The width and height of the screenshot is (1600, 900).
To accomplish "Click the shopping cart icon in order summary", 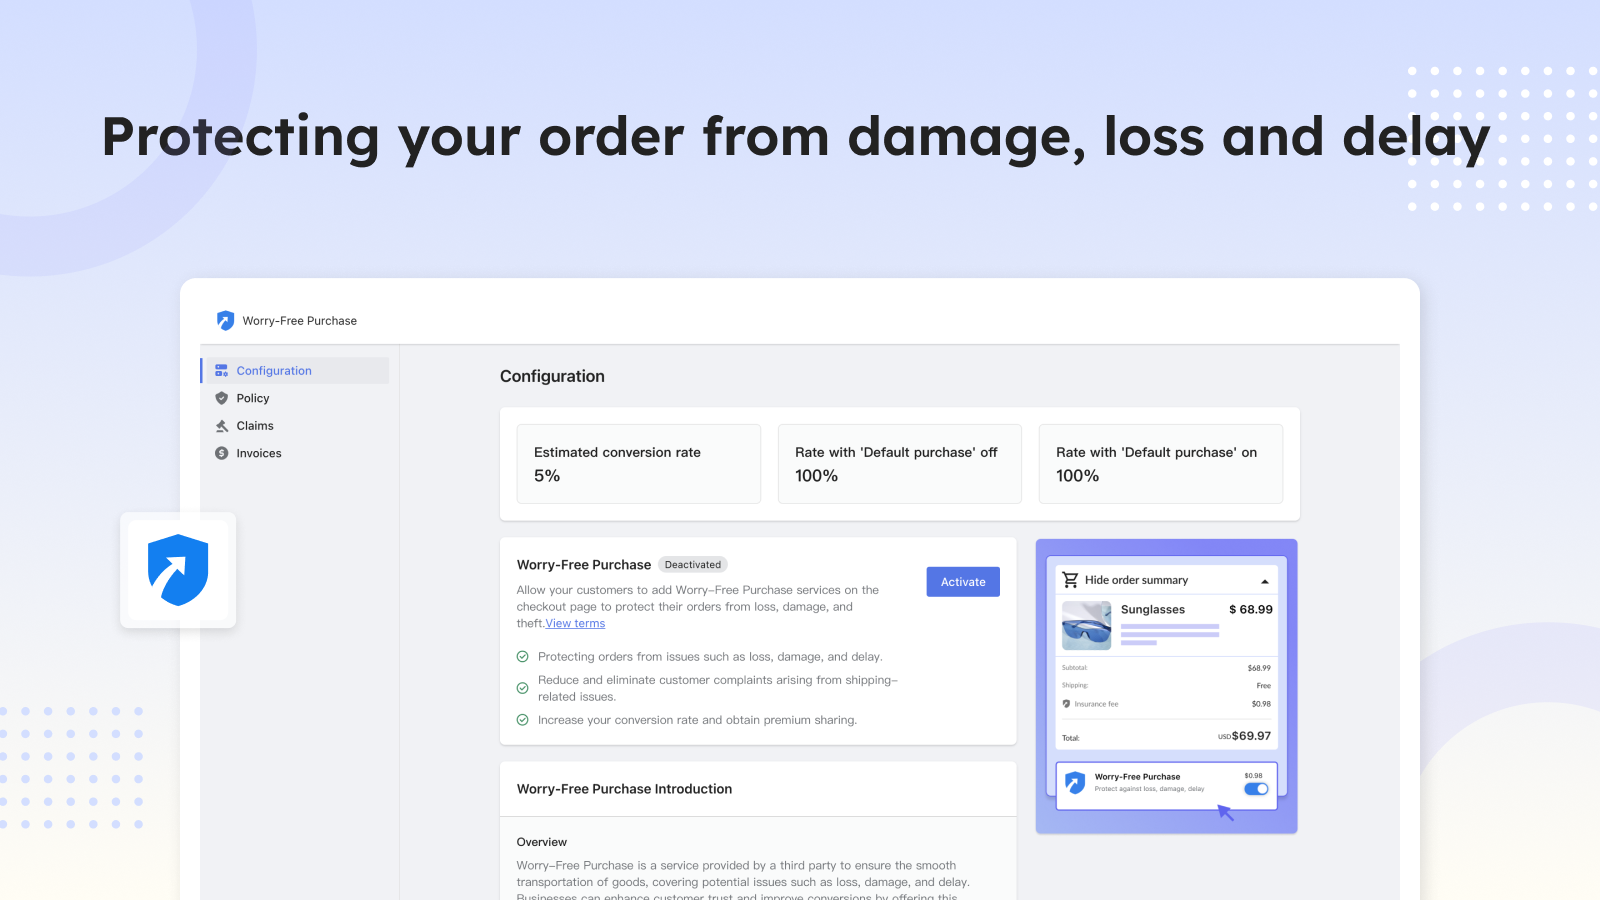I will 1070,580.
